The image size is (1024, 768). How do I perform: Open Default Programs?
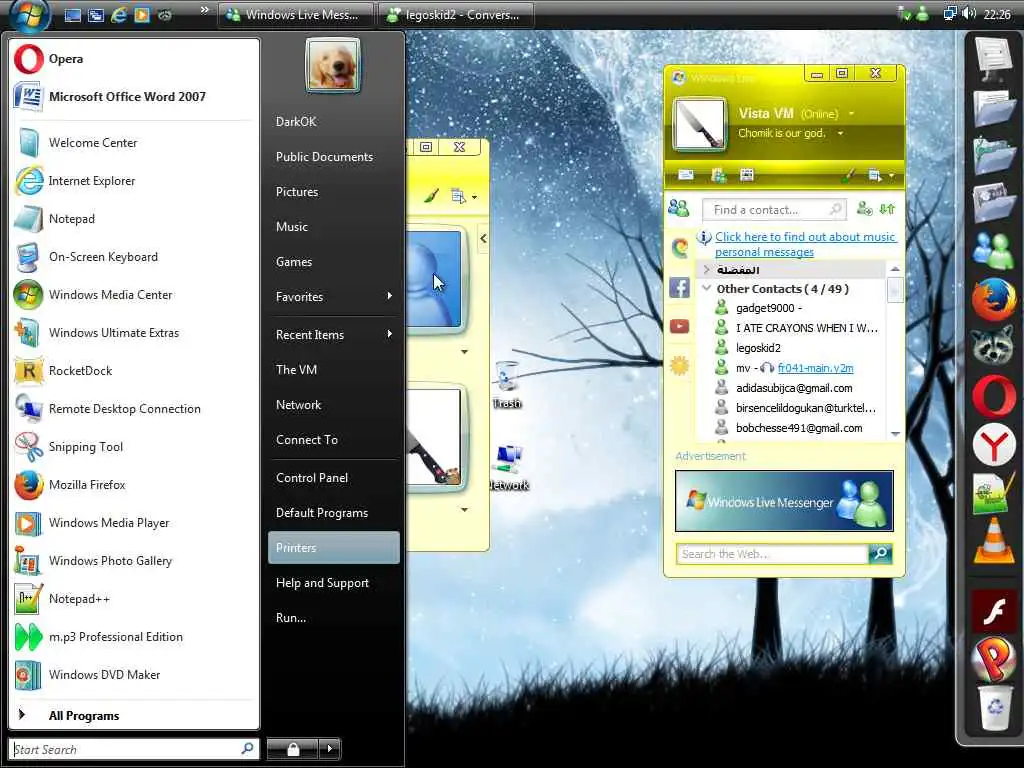(322, 513)
